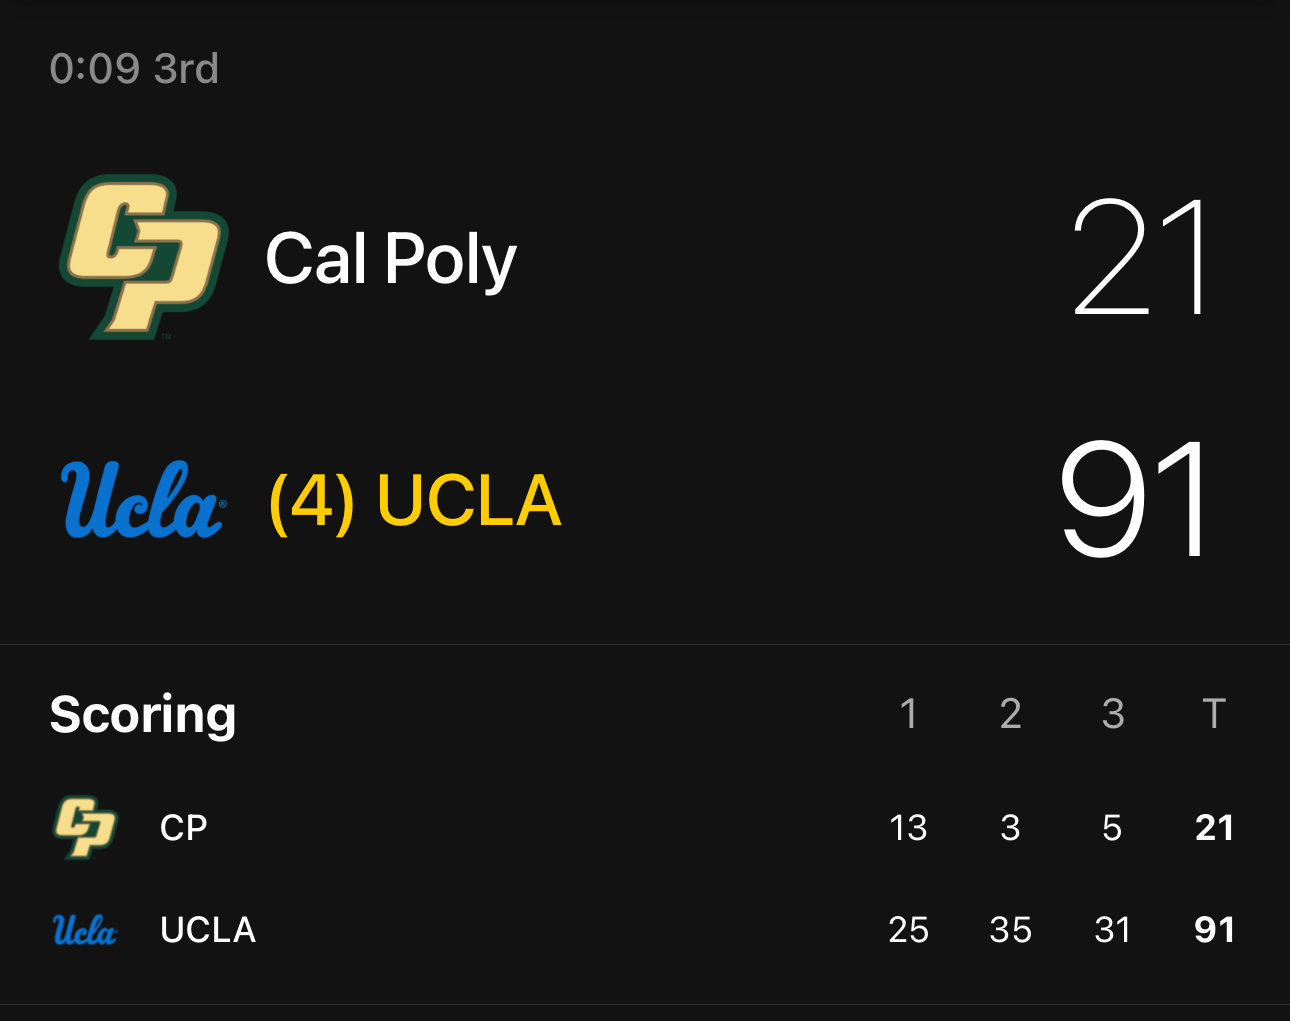The image size is (1290, 1021).
Task: Click the large UCLA script logo
Action: [143, 500]
